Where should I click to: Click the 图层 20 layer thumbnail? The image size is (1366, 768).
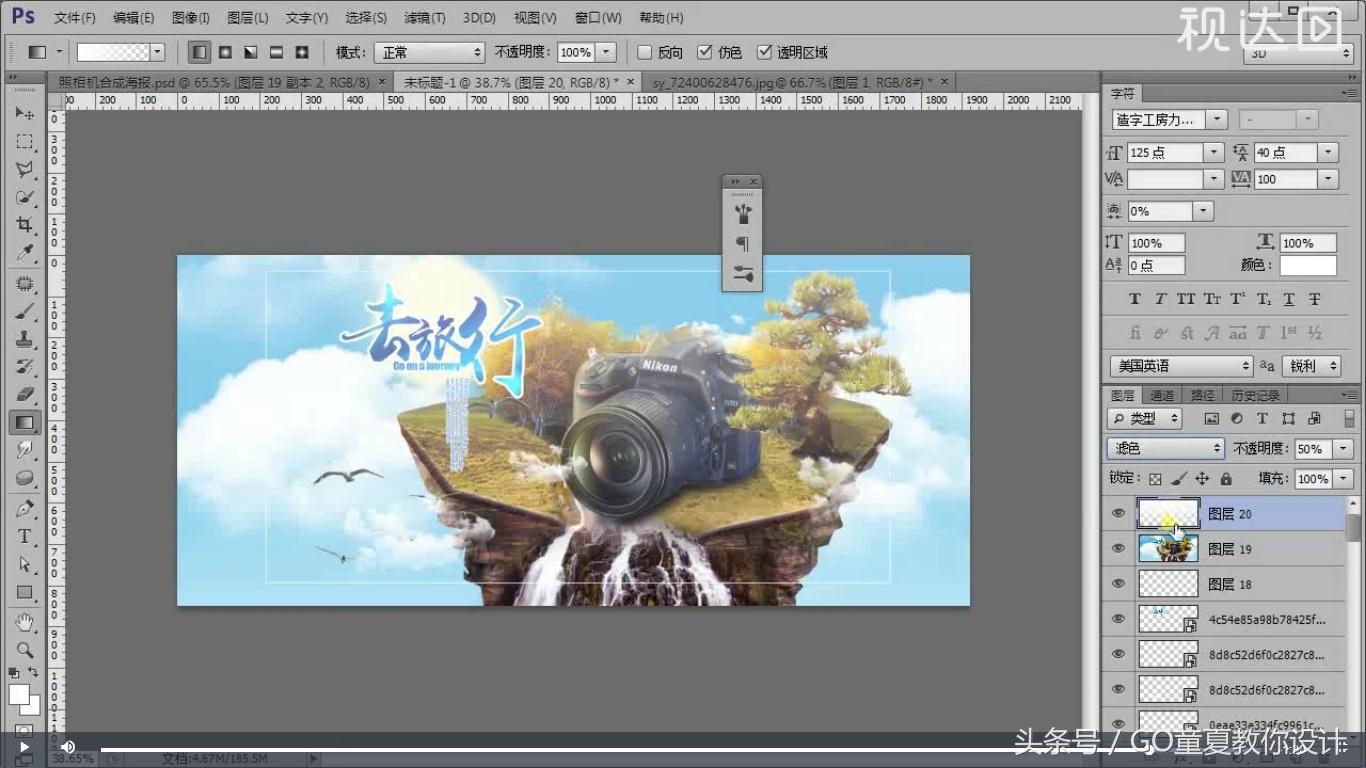pyautogui.click(x=1168, y=512)
